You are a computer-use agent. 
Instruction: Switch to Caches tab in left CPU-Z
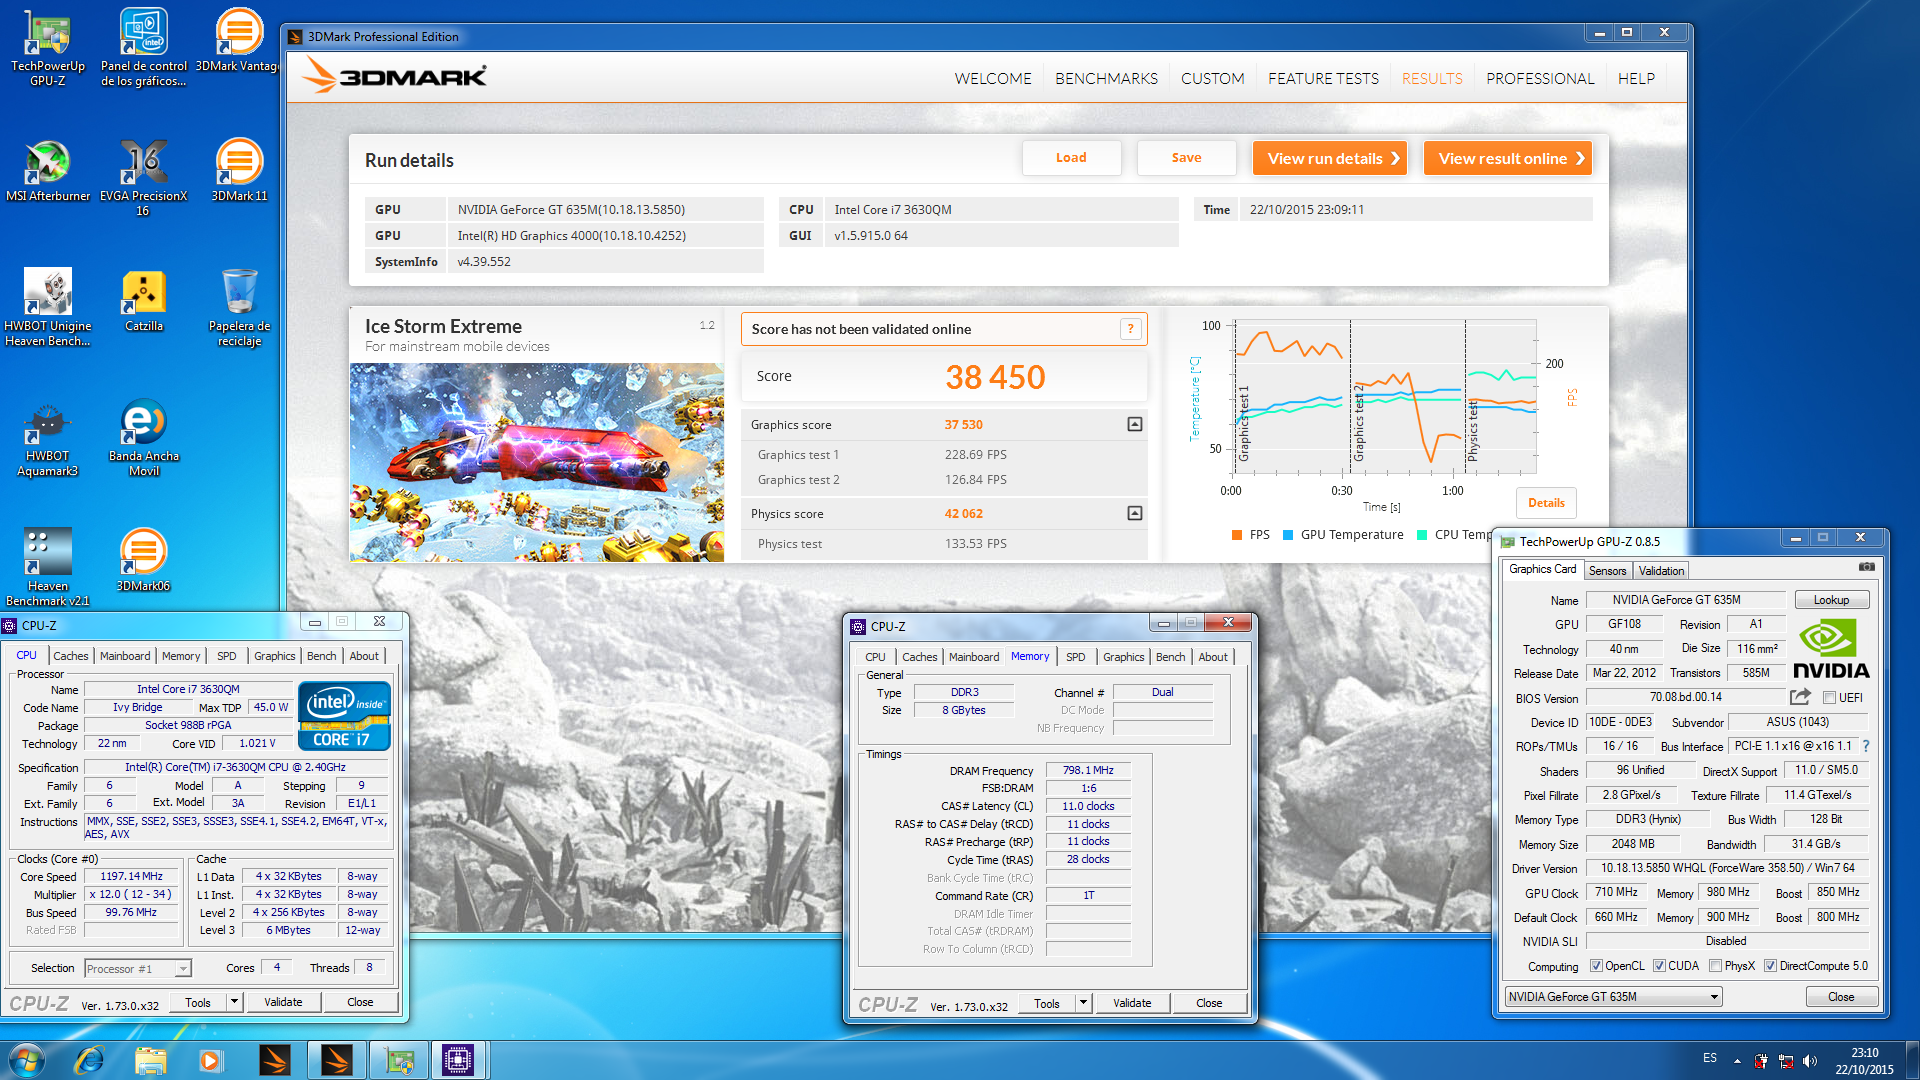tap(71, 656)
